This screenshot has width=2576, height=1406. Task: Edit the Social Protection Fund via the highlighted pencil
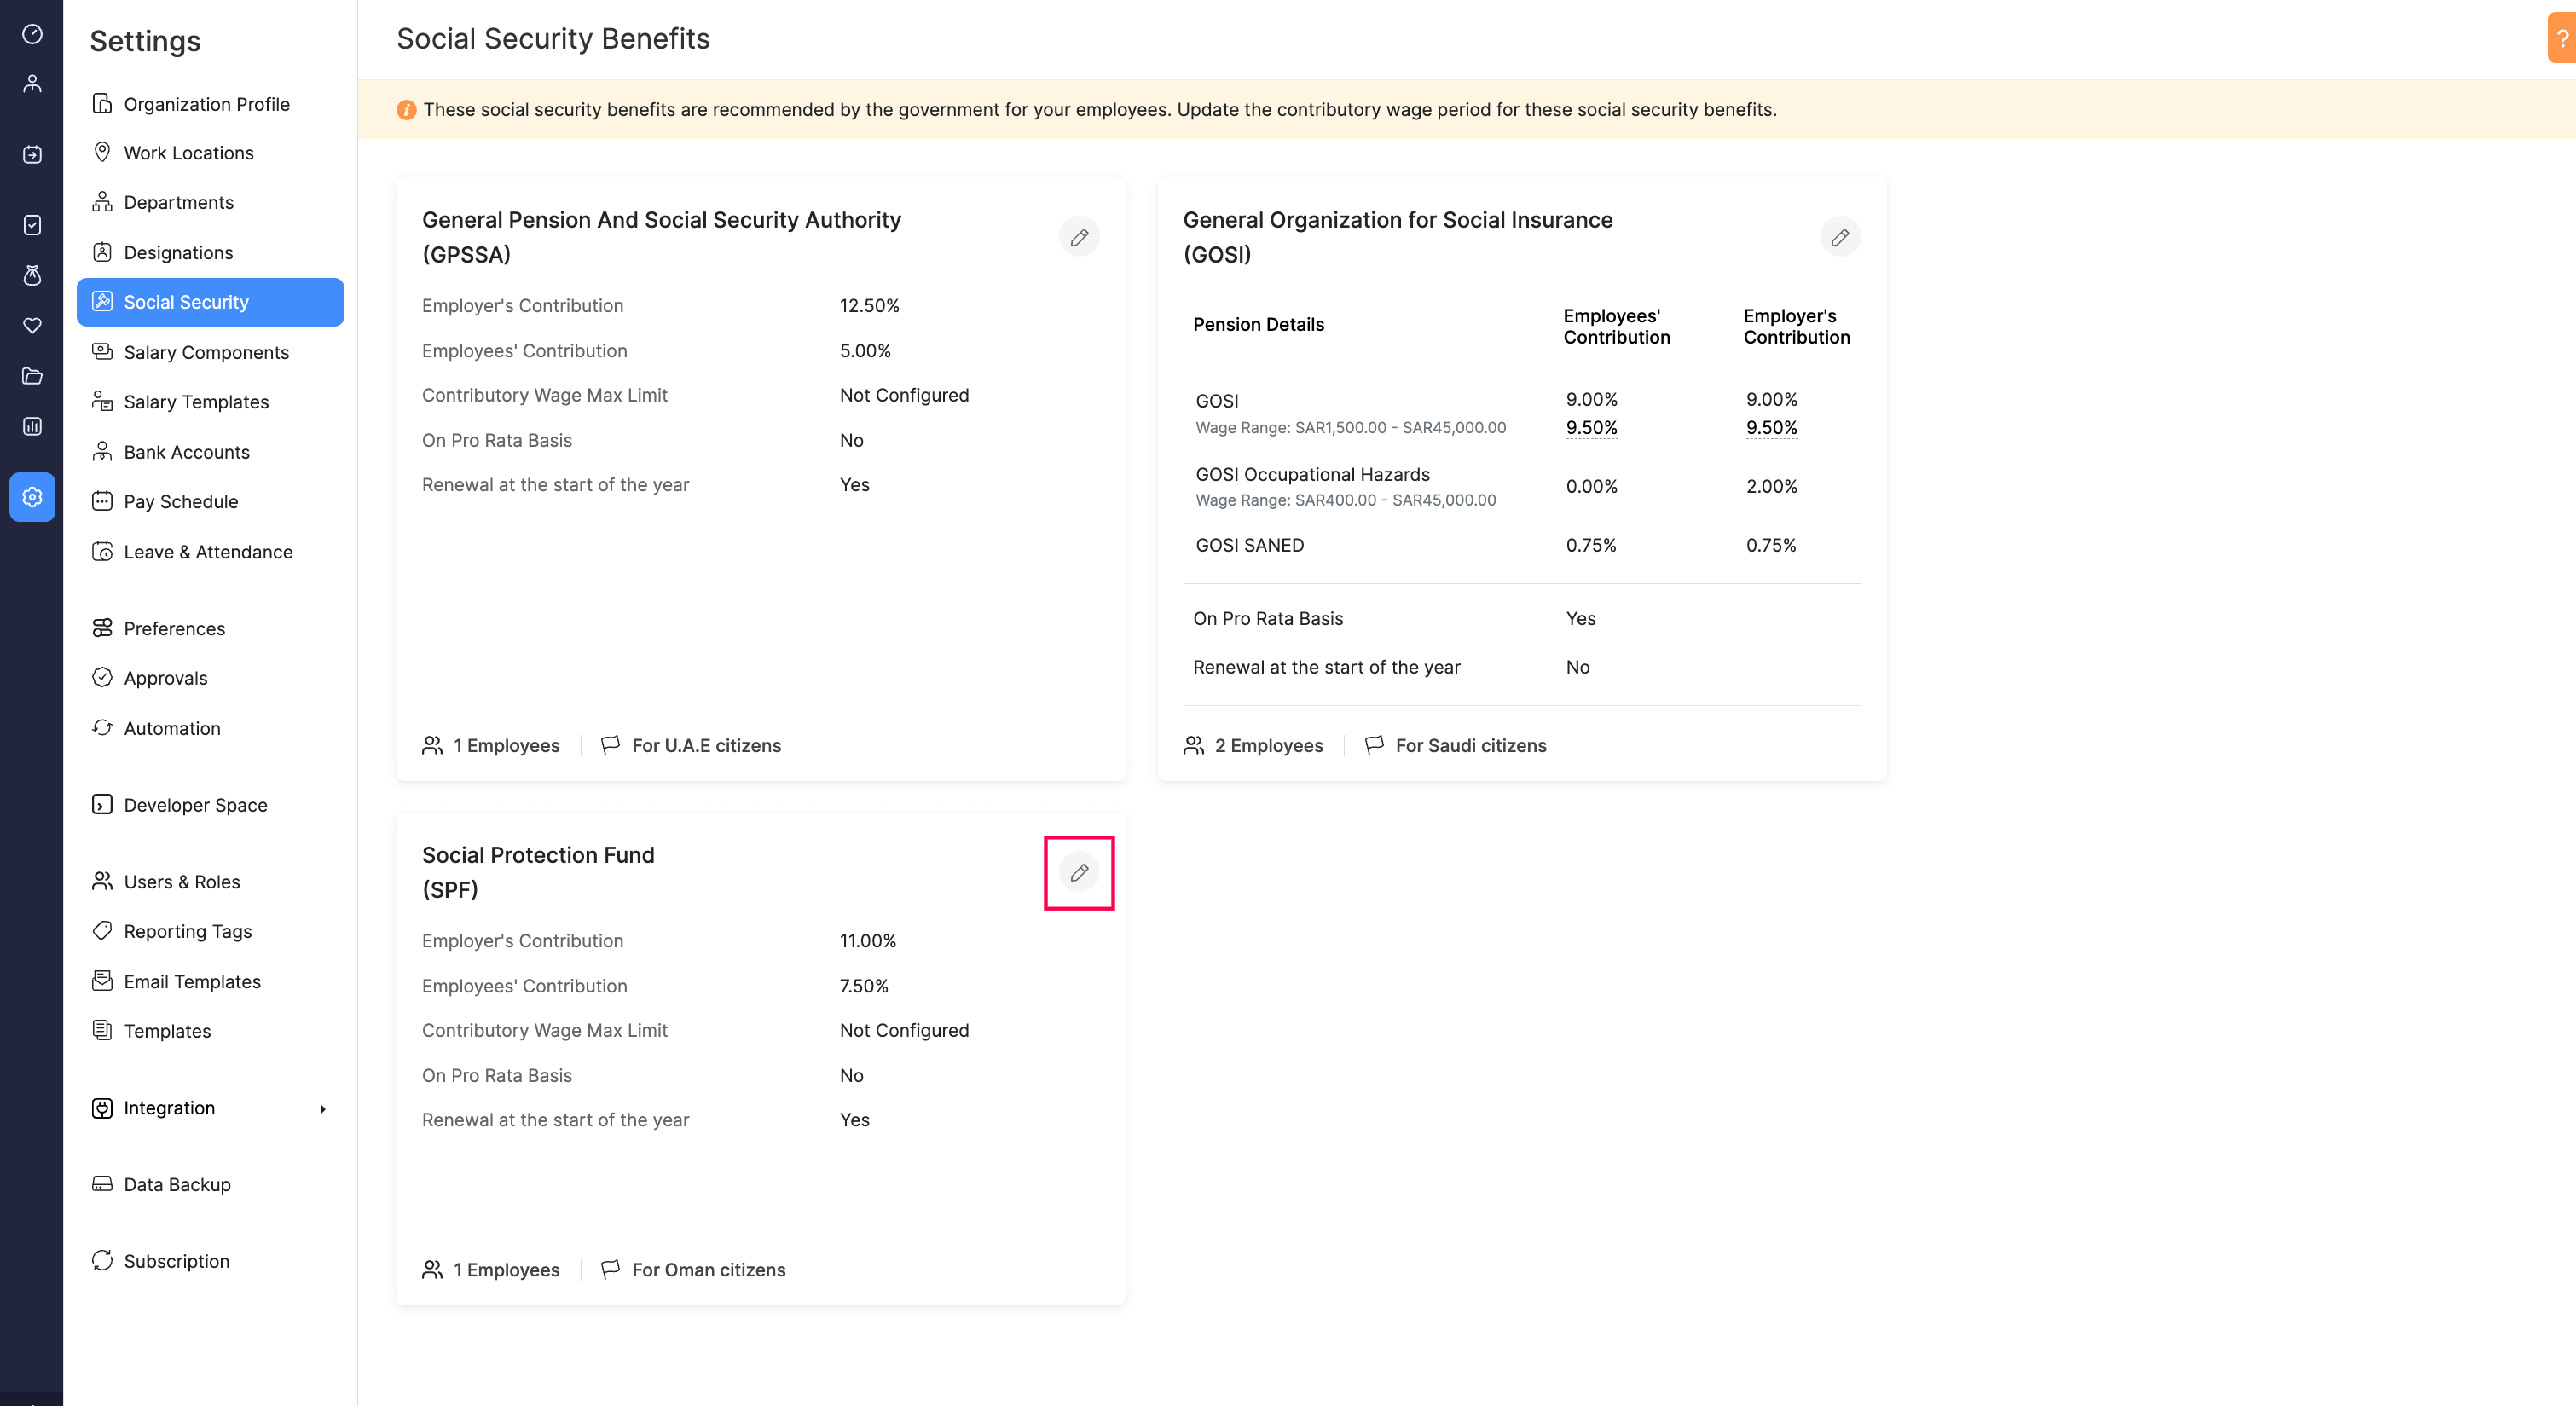coord(1079,872)
